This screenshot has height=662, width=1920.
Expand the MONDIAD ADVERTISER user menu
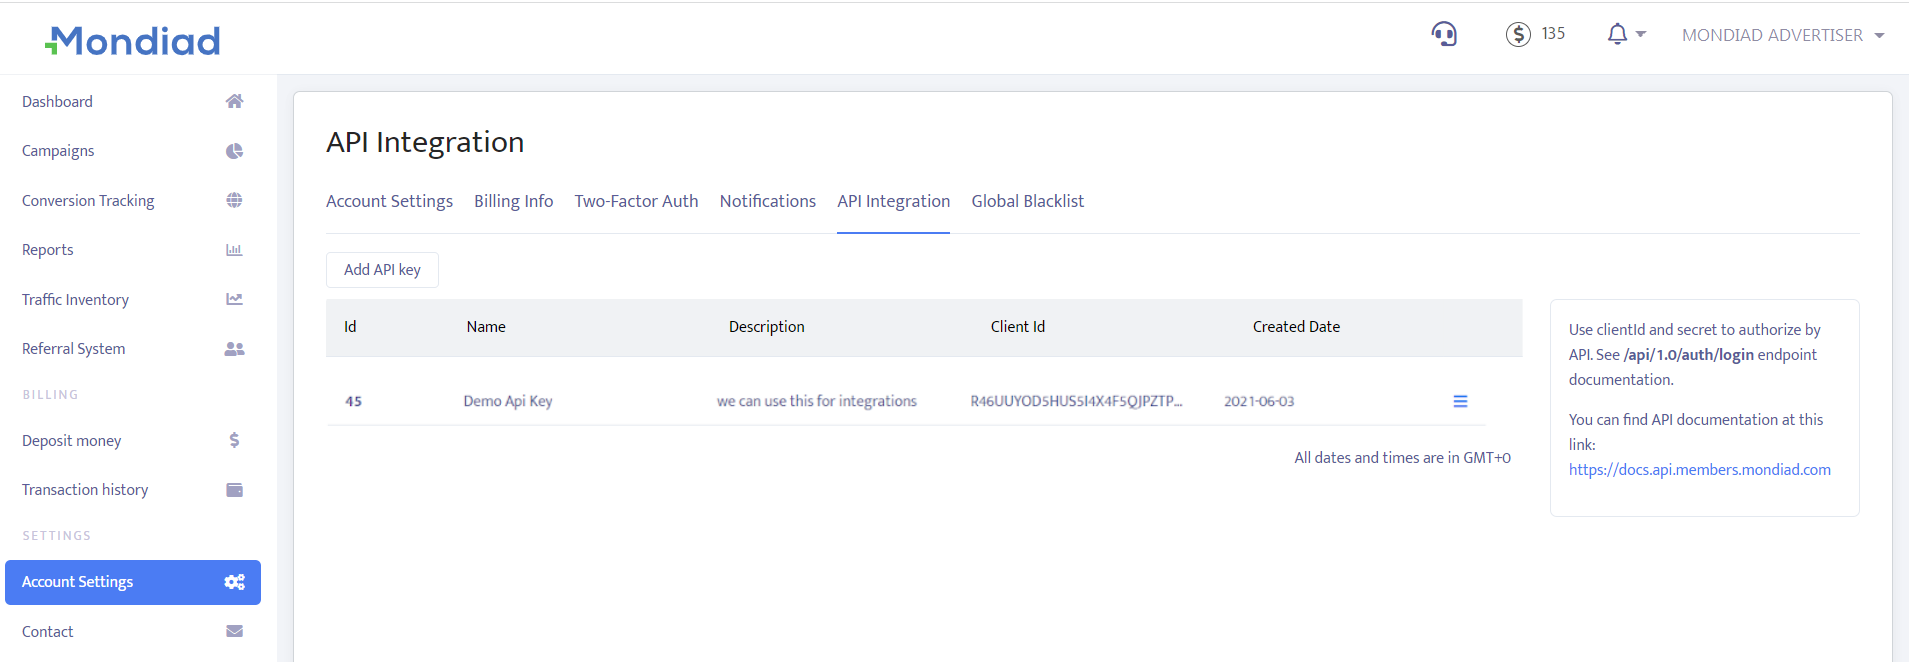coord(1782,35)
